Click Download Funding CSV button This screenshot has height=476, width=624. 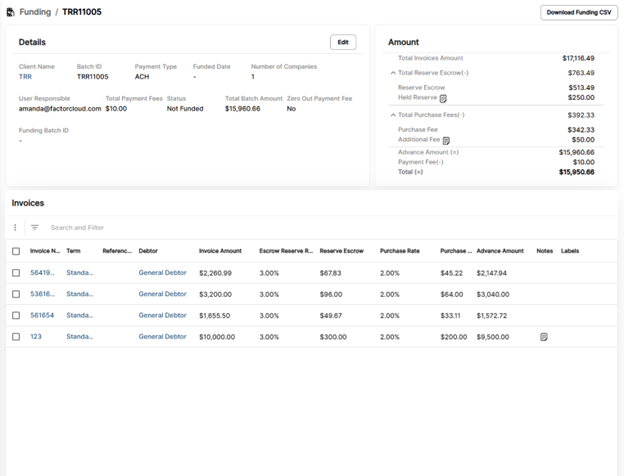pos(579,12)
